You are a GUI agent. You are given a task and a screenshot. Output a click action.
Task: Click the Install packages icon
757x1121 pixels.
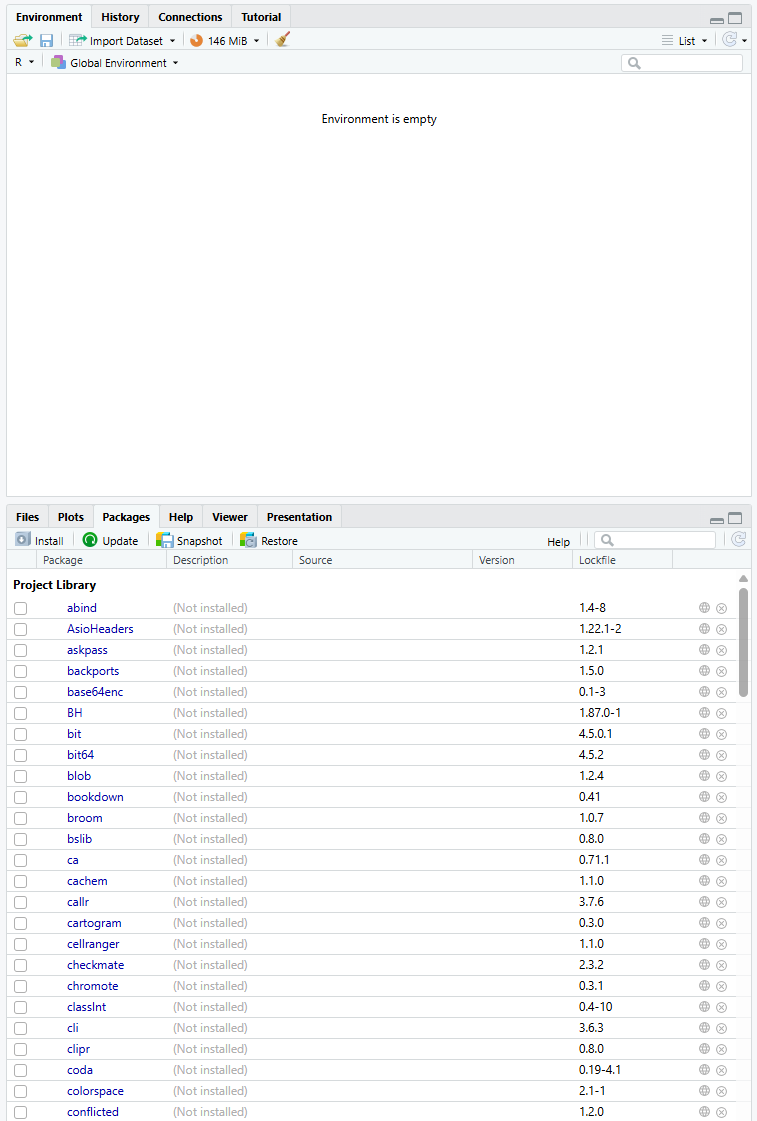(x=23, y=540)
